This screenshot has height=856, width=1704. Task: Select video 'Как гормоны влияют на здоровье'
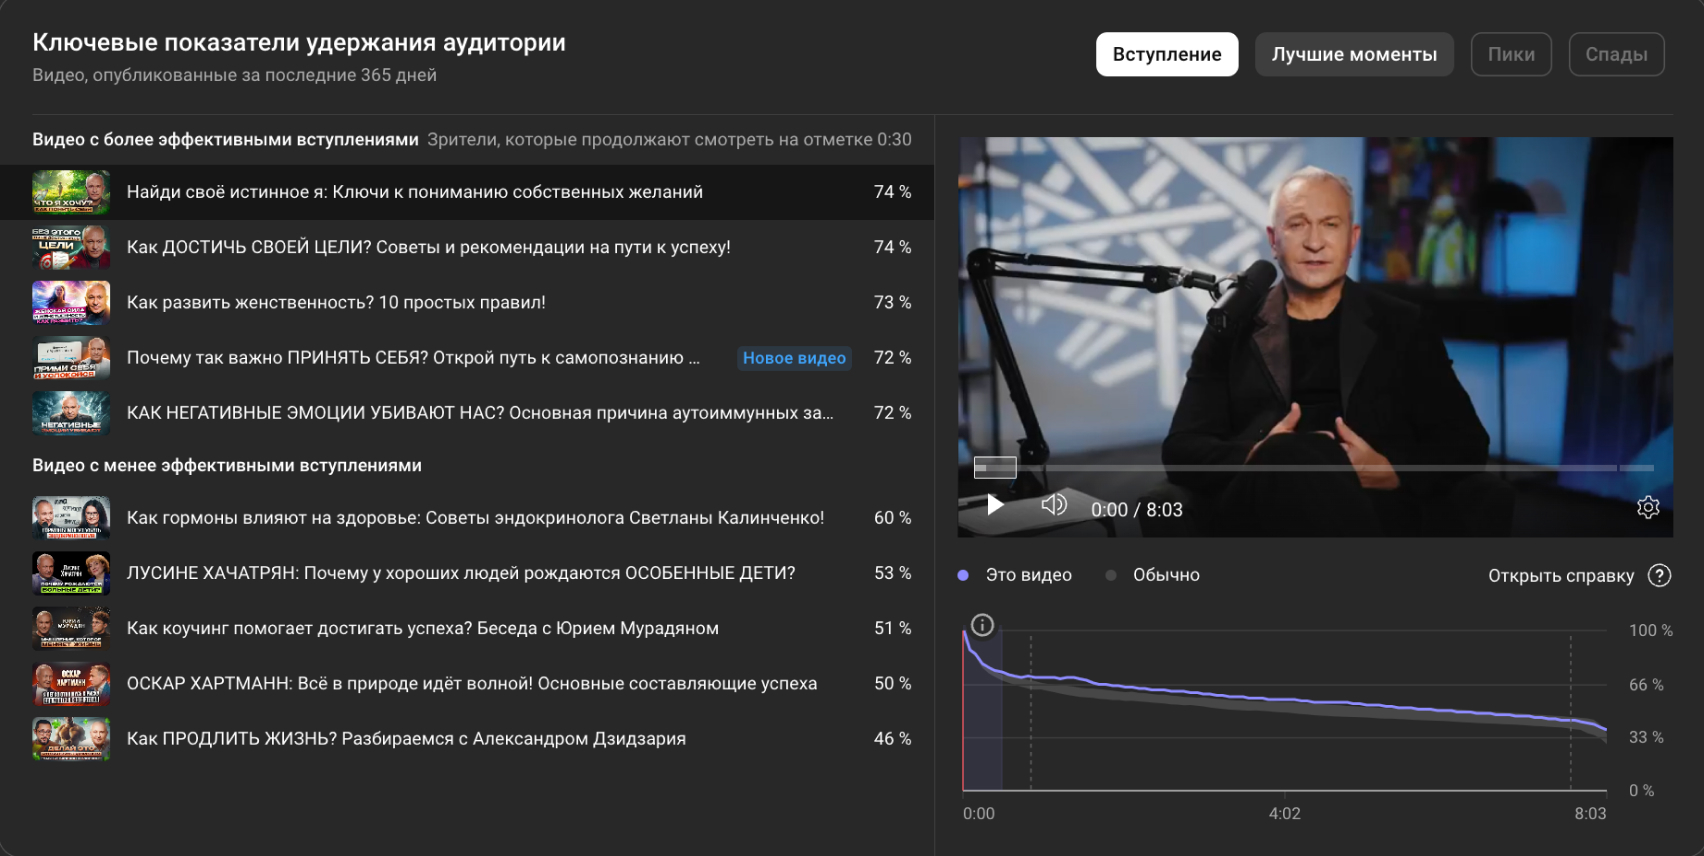coord(467,518)
